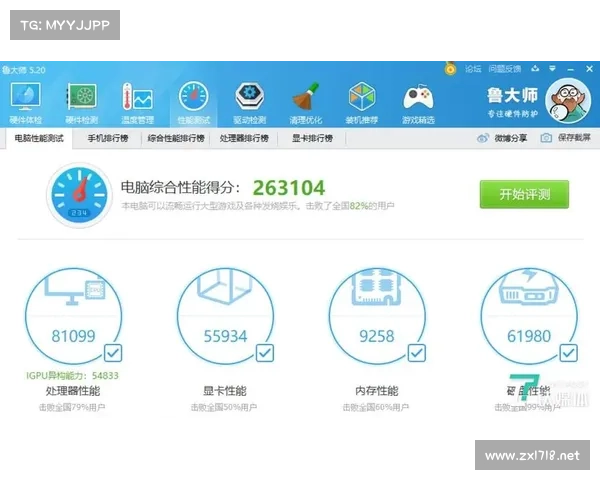
Task: Switch to the 处理器排行榜 tab
Action: pos(244,138)
